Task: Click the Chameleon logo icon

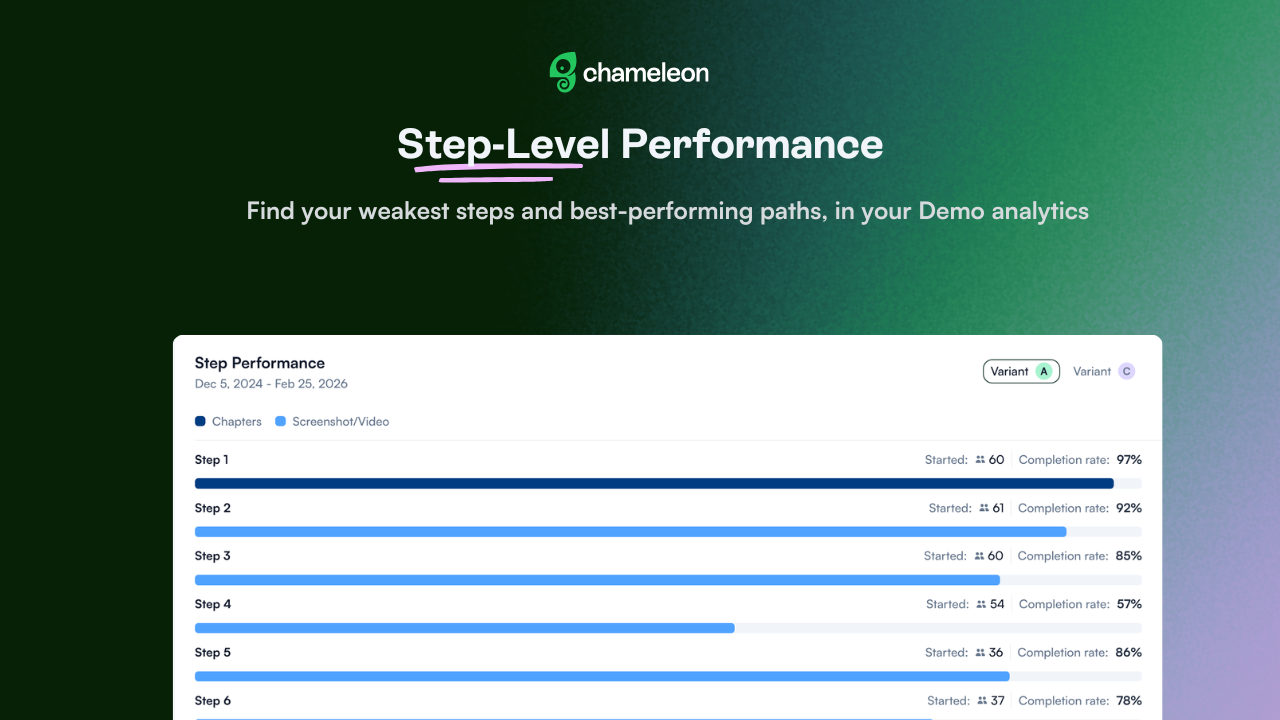Action: (564, 72)
